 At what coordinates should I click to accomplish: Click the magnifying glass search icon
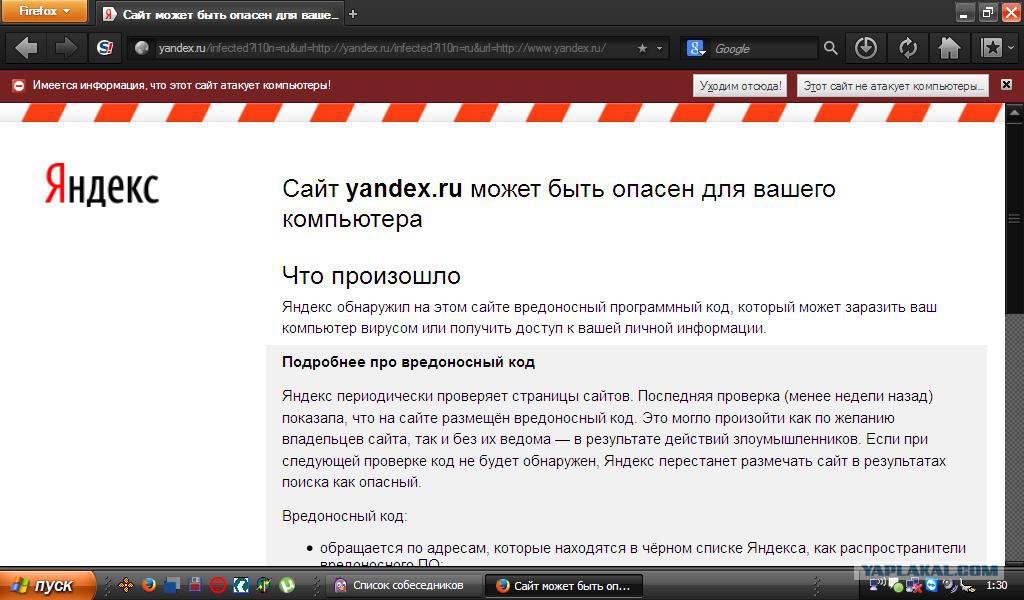[x=830, y=48]
